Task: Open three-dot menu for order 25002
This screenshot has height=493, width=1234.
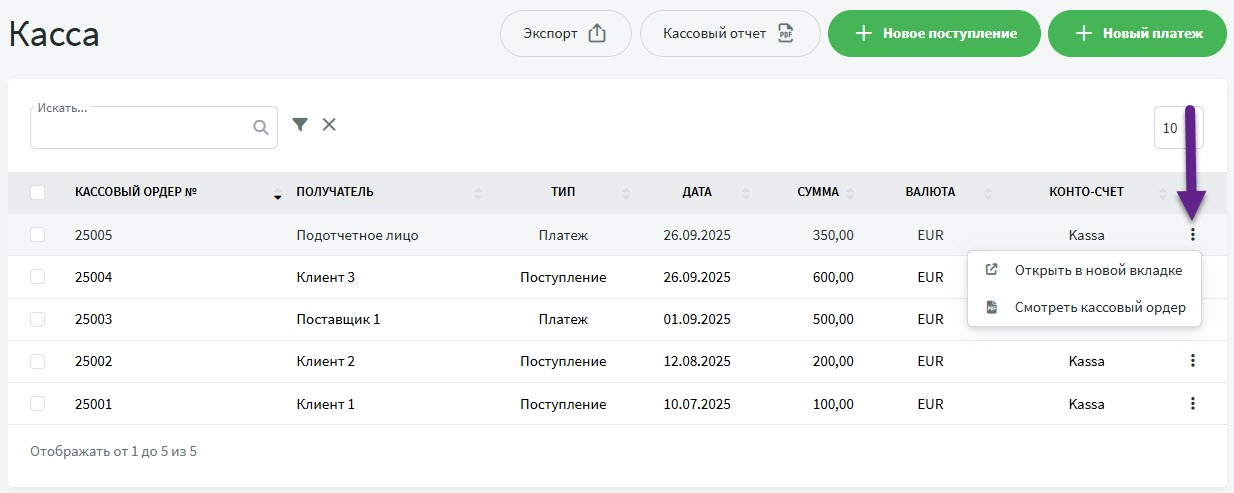Action: pyautogui.click(x=1192, y=361)
